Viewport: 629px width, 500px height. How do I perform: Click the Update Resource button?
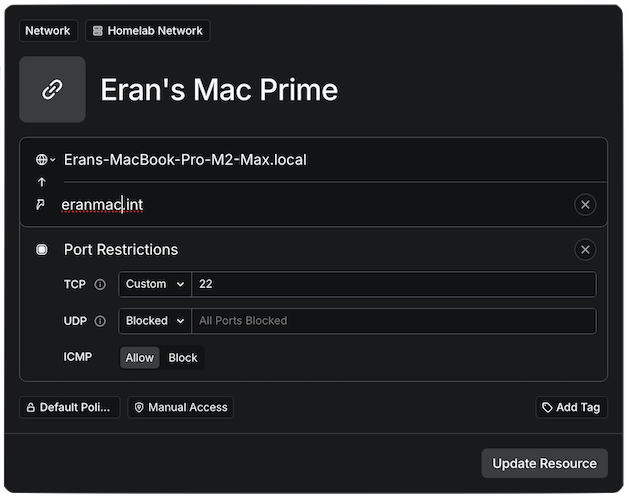pyautogui.click(x=544, y=463)
